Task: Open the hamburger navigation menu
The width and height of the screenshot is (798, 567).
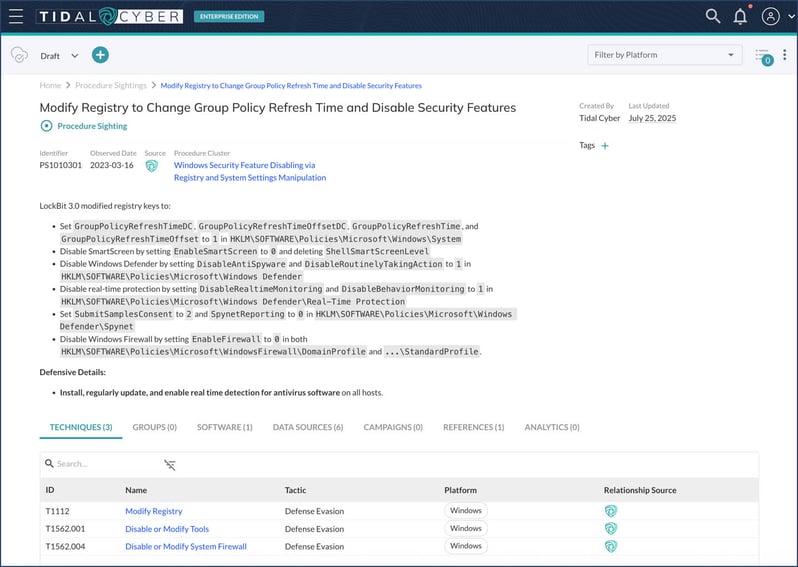Action: [x=16, y=16]
